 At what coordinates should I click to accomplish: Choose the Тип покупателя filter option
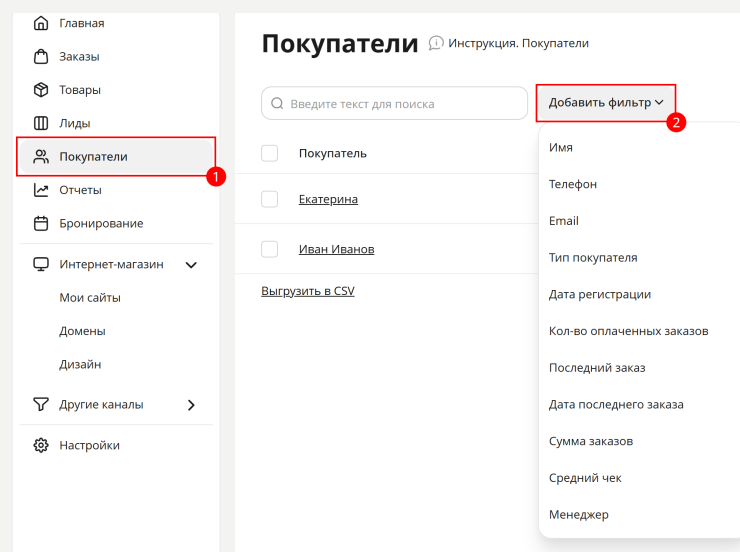[593, 258]
